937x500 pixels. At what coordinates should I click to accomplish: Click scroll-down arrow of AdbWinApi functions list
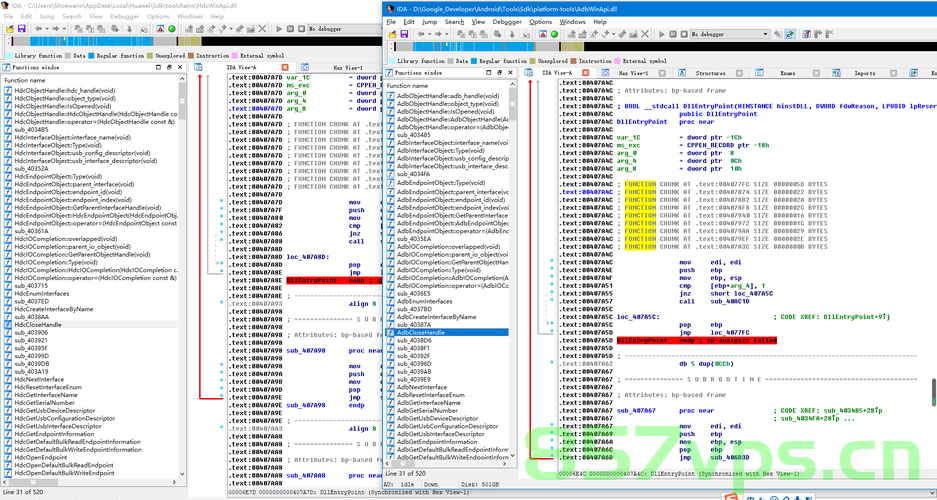click(512, 456)
